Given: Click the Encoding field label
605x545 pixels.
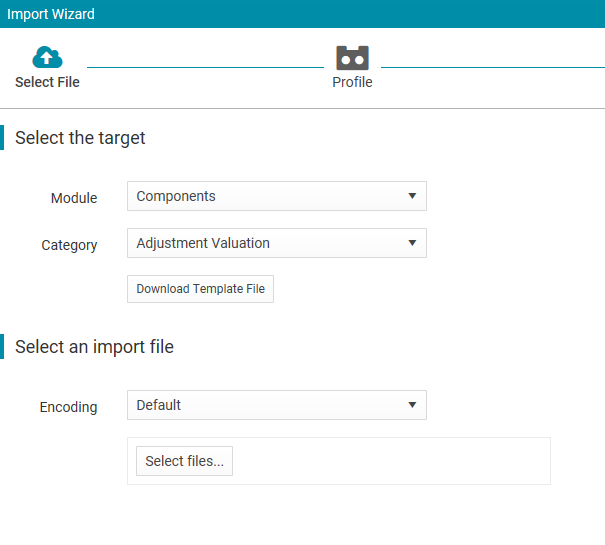Looking at the screenshot, I should [x=68, y=407].
